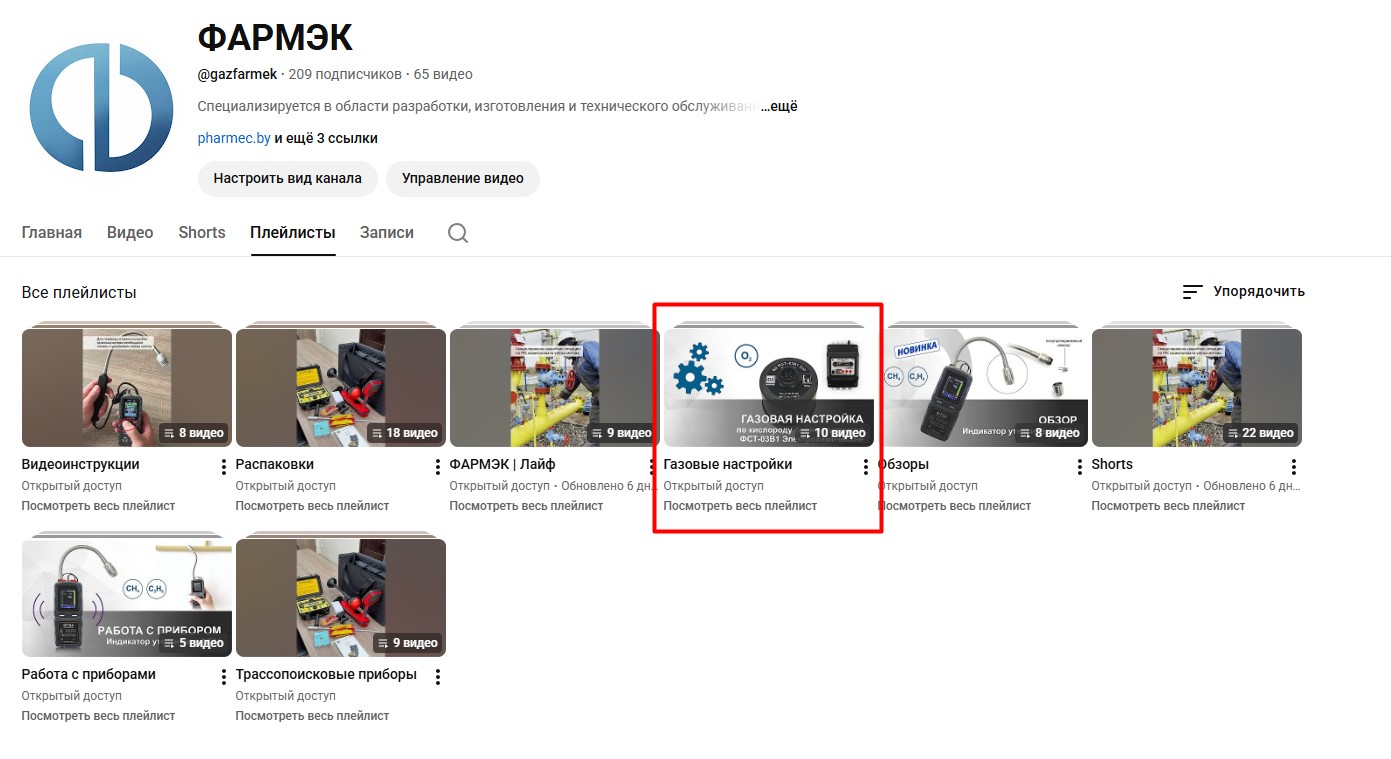Expand channel description with …ещё
This screenshot has height=759, width=1391.
click(x=779, y=106)
